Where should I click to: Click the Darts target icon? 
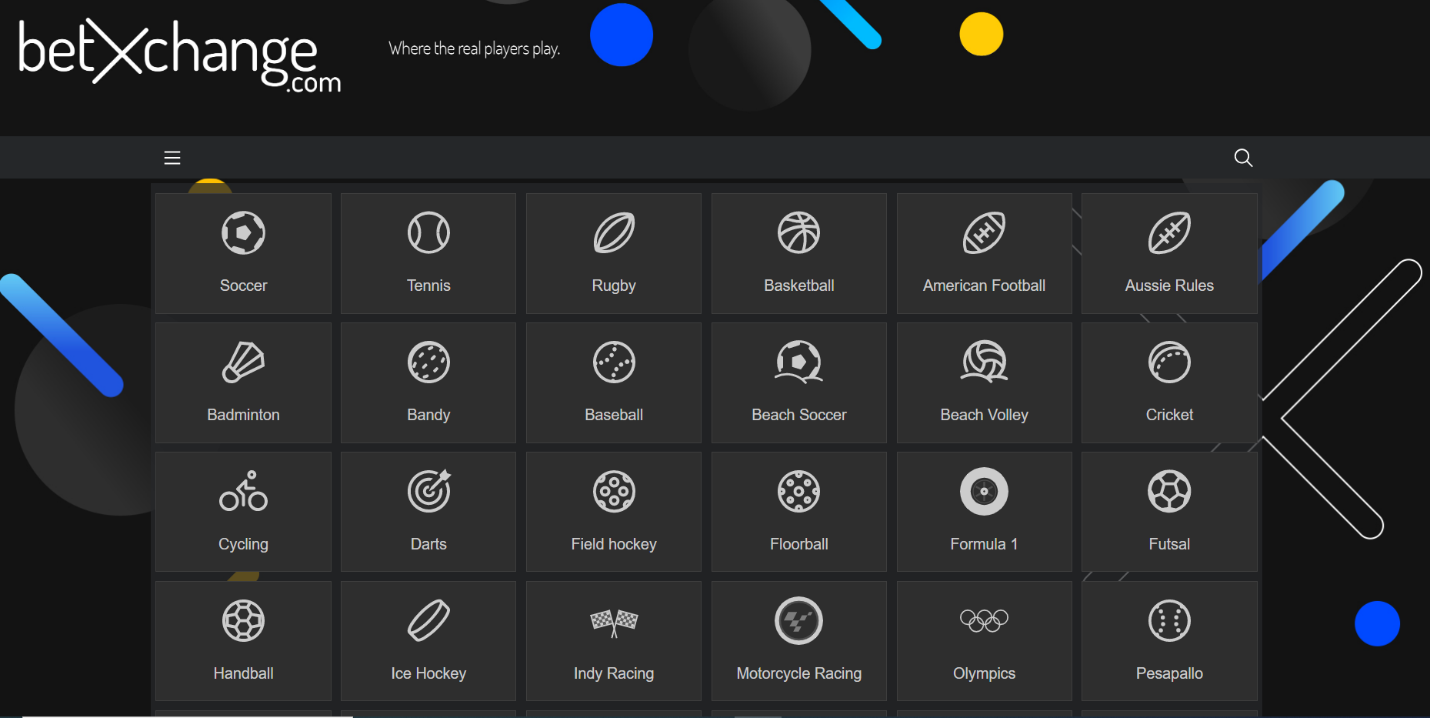pos(428,492)
